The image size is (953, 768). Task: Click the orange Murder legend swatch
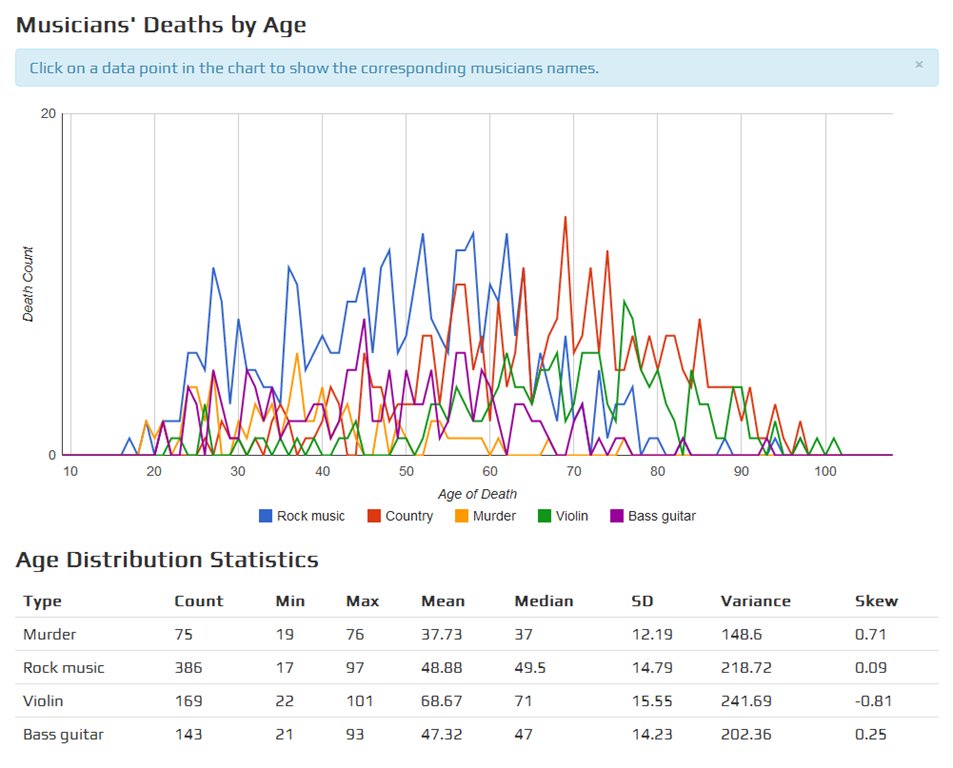[x=461, y=516]
